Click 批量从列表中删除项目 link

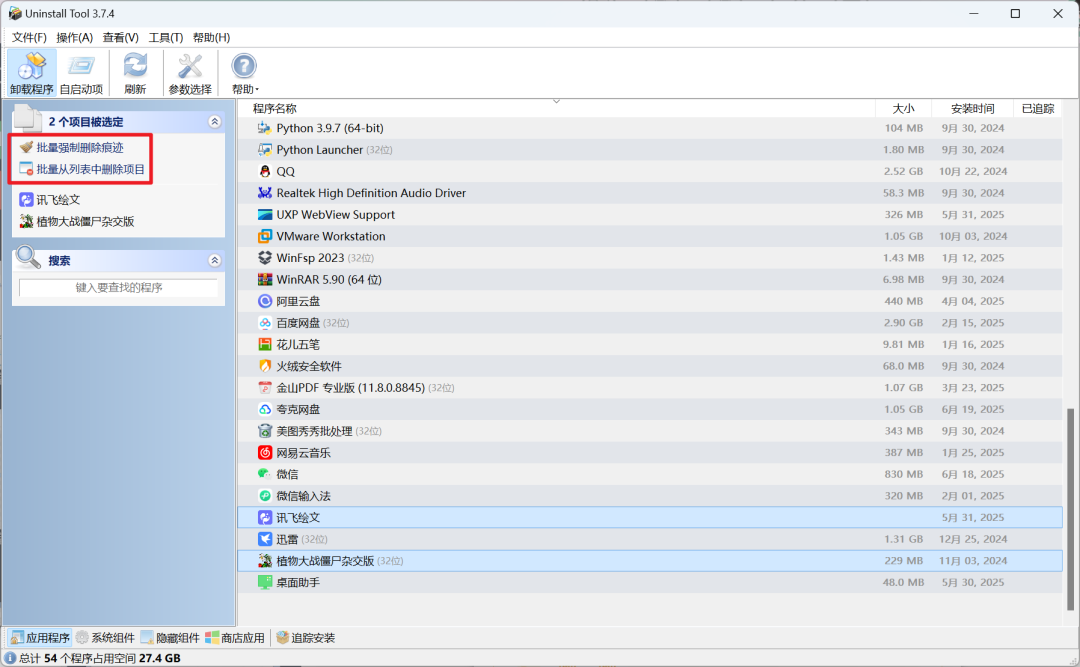pyautogui.click(x=91, y=170)
